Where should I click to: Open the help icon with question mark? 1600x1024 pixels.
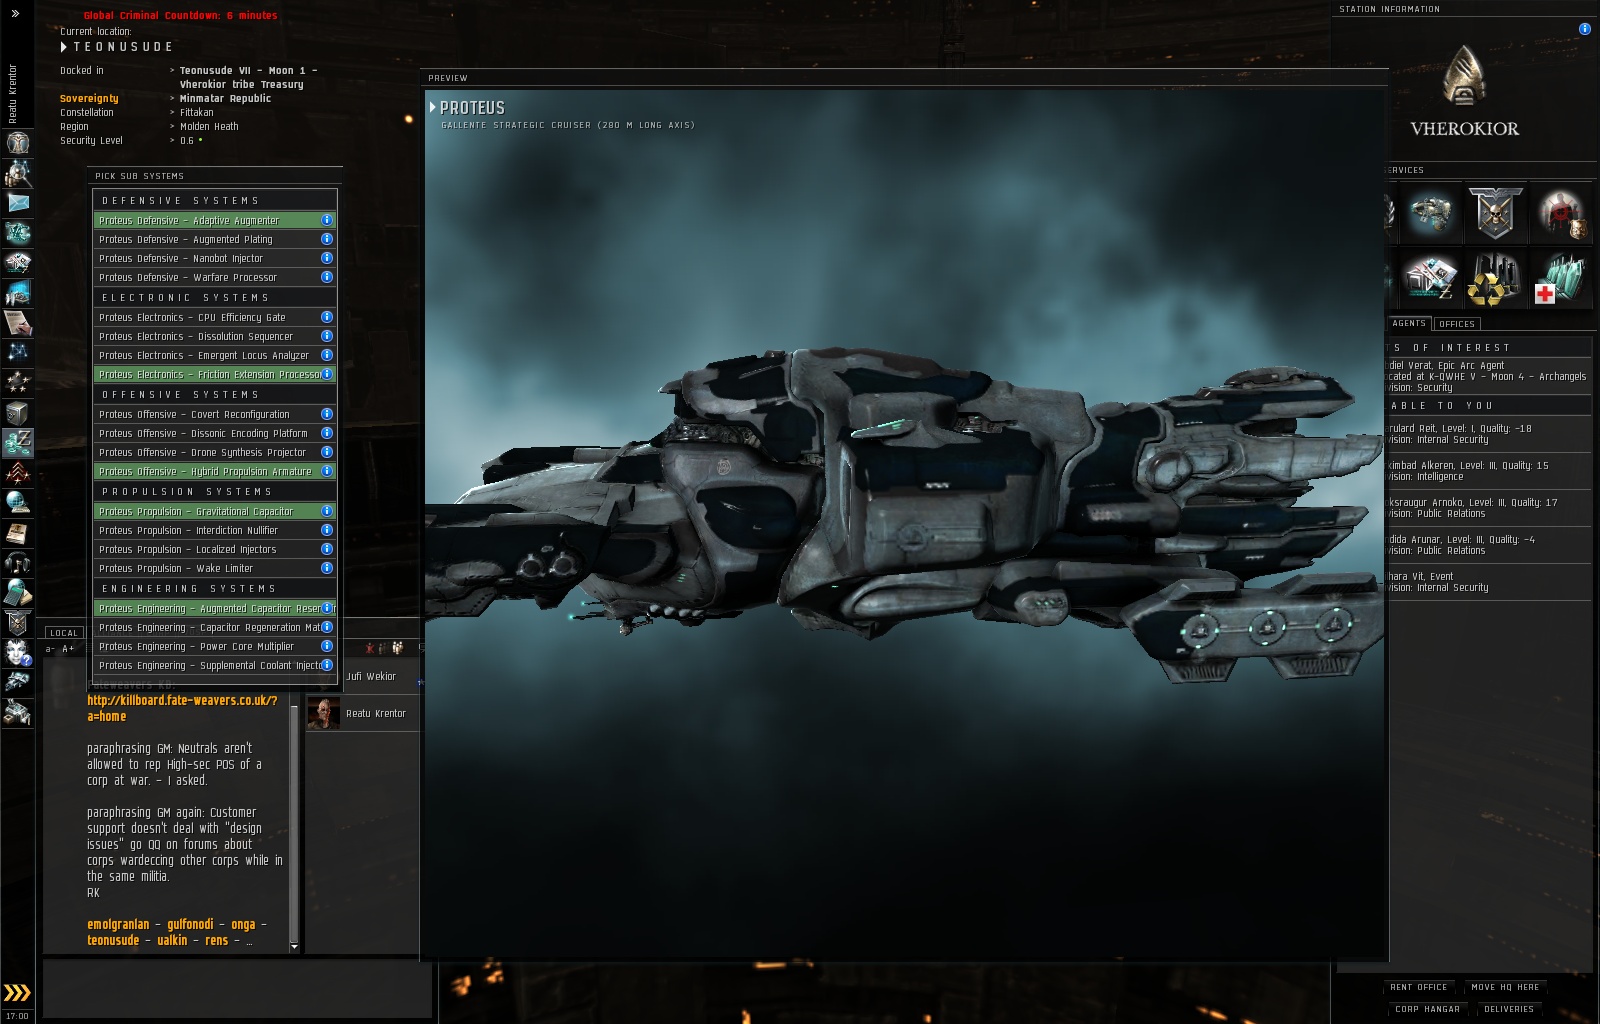(17, 653)
